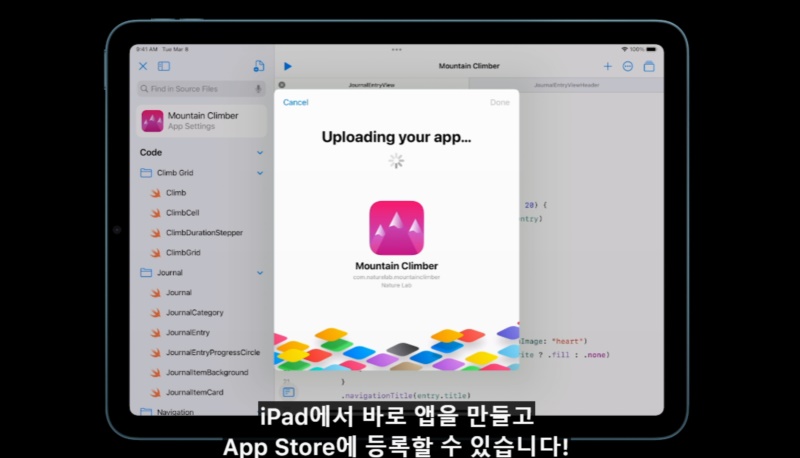Open the JournalEntryProgressCircle file
This screenshot has width=800, height=458.
213,352
